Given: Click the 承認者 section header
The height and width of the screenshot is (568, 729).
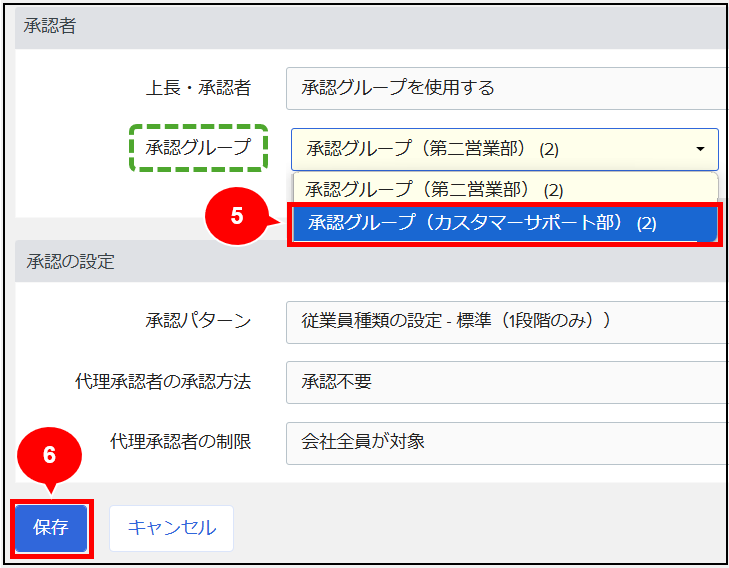Looking at the screenshot, I should click(50, 26).
